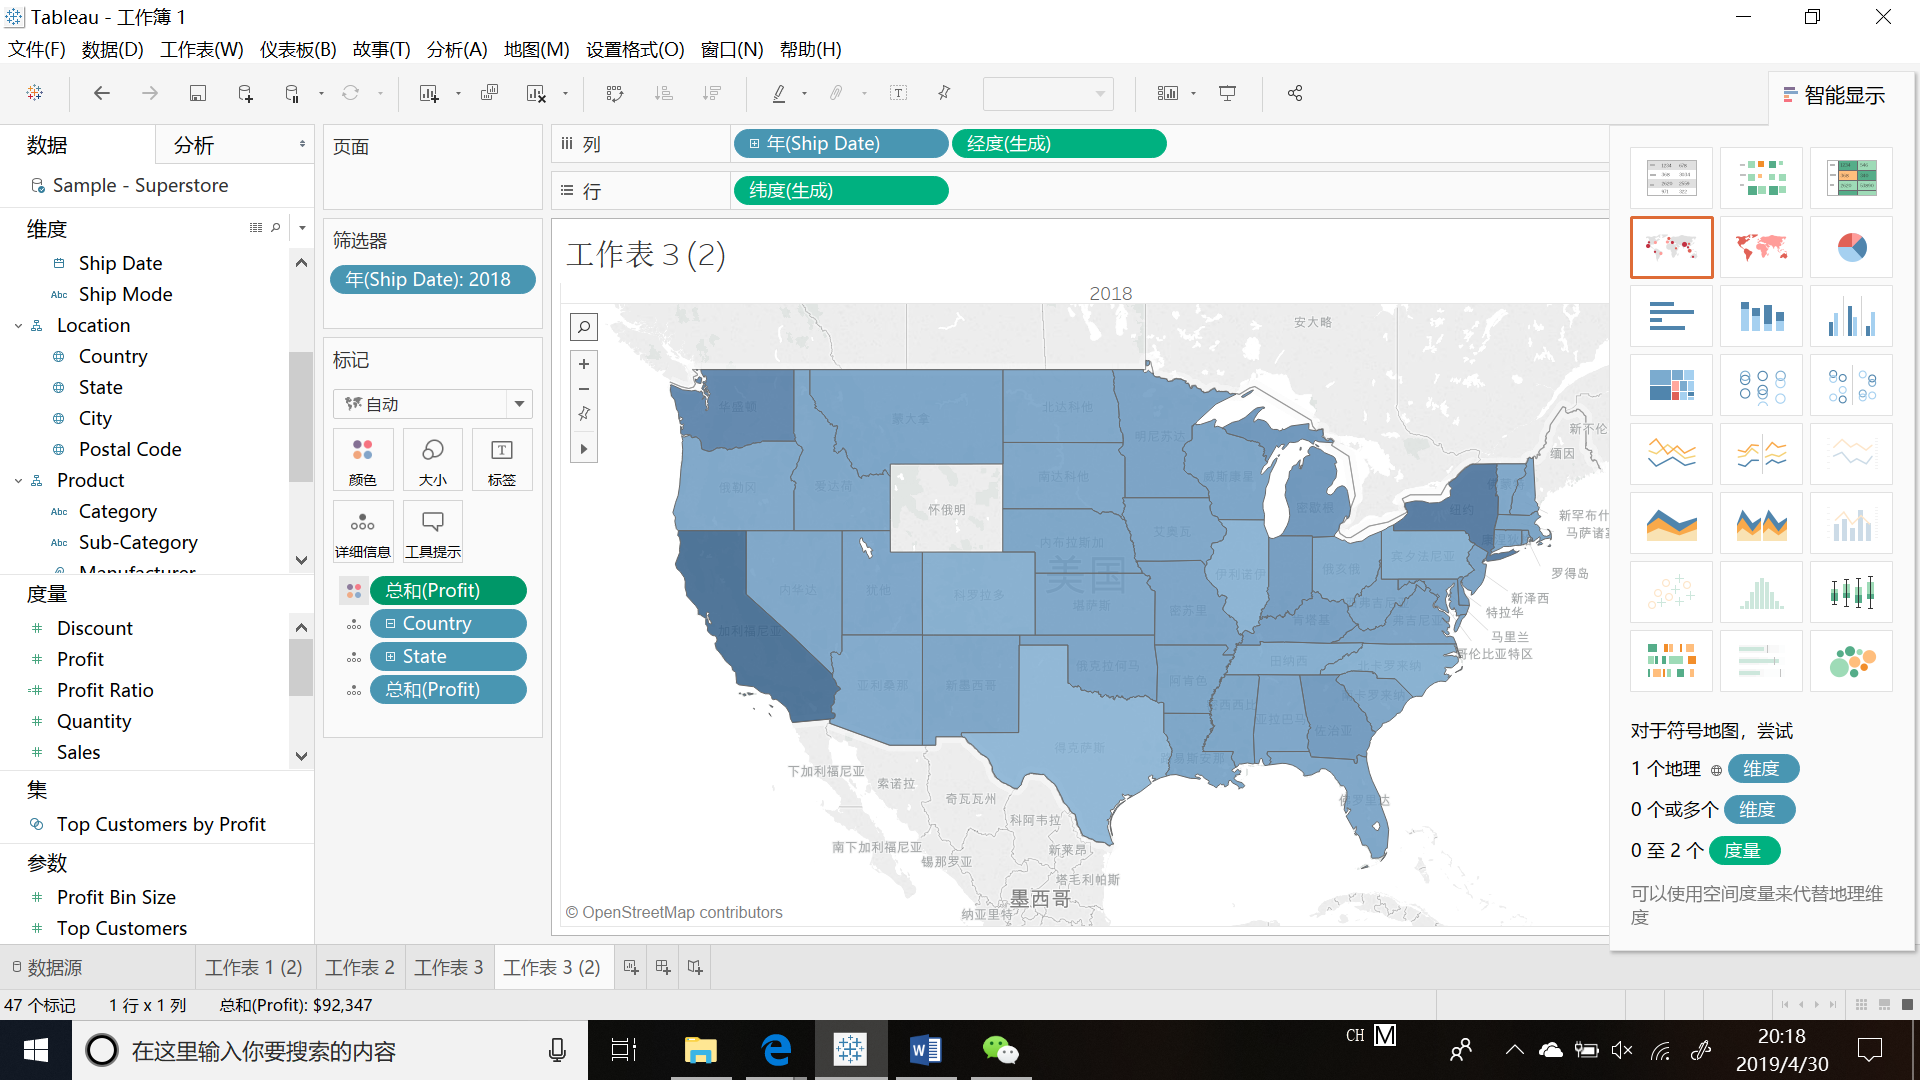Click the presentation mode toolbar icon

(1227, 93)
